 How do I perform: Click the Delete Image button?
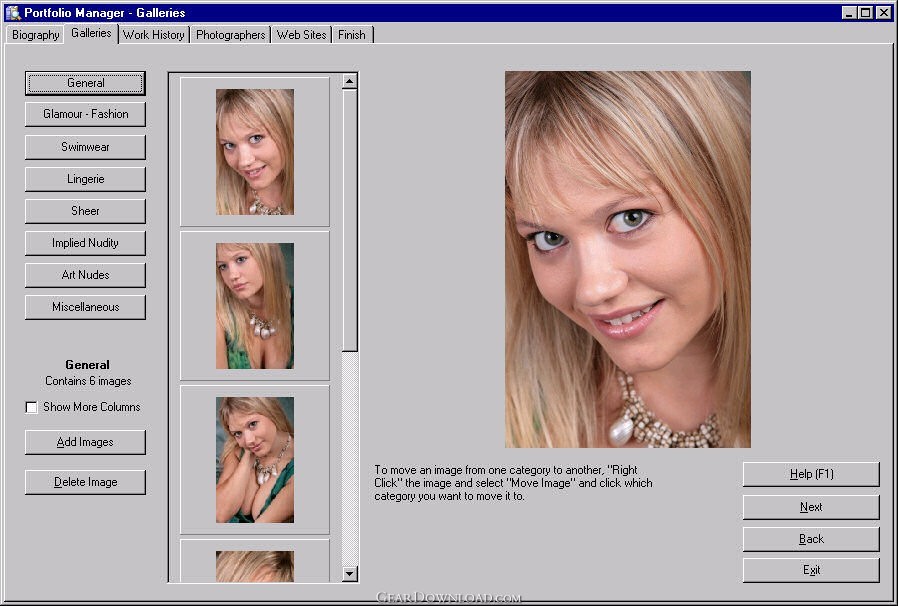85,482
